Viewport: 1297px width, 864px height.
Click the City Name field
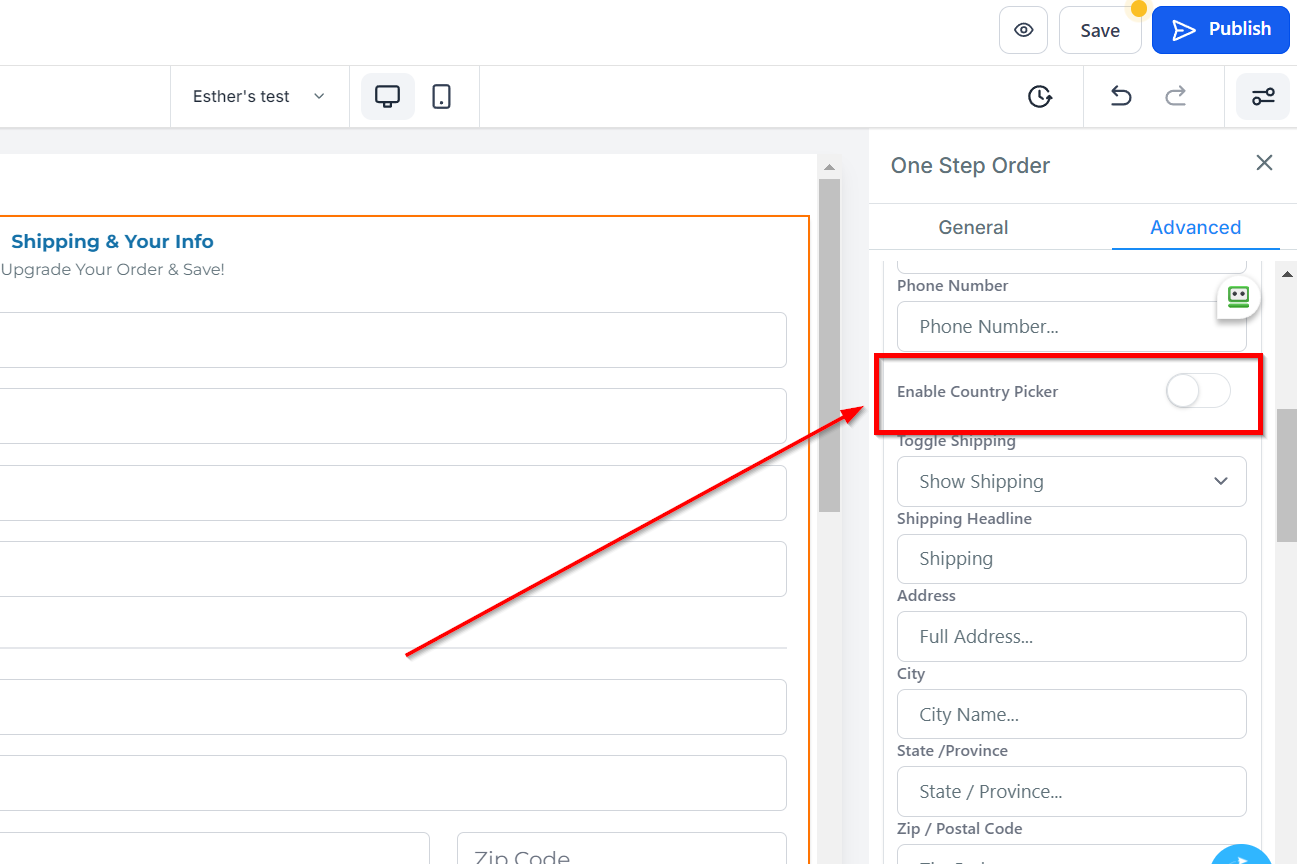(x=1071, y=714)
